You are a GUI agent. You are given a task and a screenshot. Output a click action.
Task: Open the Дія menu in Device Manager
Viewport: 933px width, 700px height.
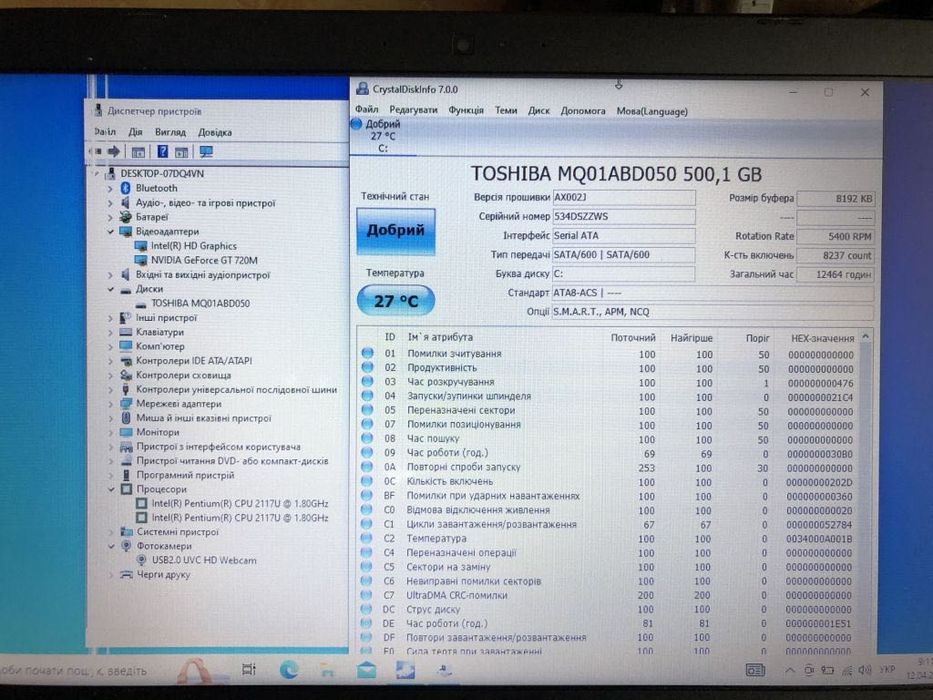click(x=135, y=132)
